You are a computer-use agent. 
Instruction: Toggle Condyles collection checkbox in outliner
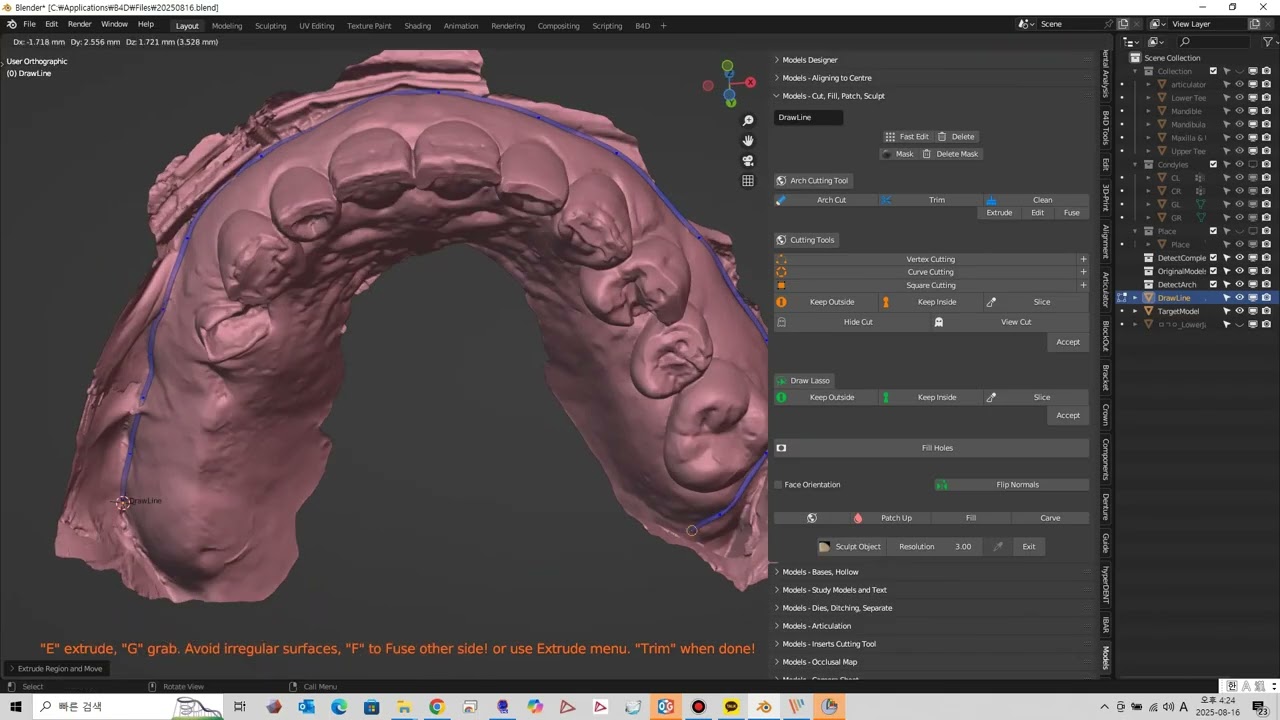click(x=1213, y=164)
